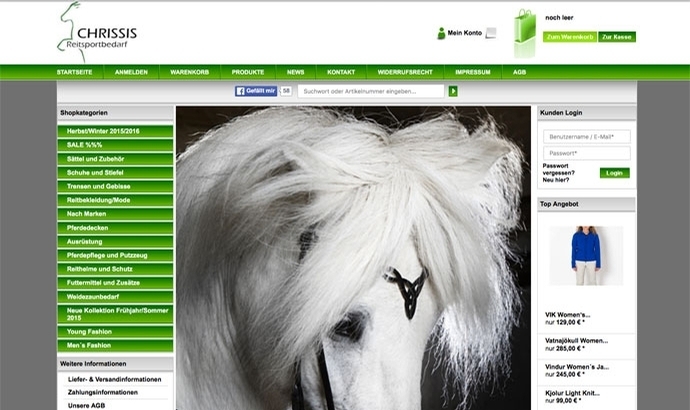This screenshot has width=690, height=410.
Task: Open the Kjolur Light Knit... product link
Action: (572, 393)
